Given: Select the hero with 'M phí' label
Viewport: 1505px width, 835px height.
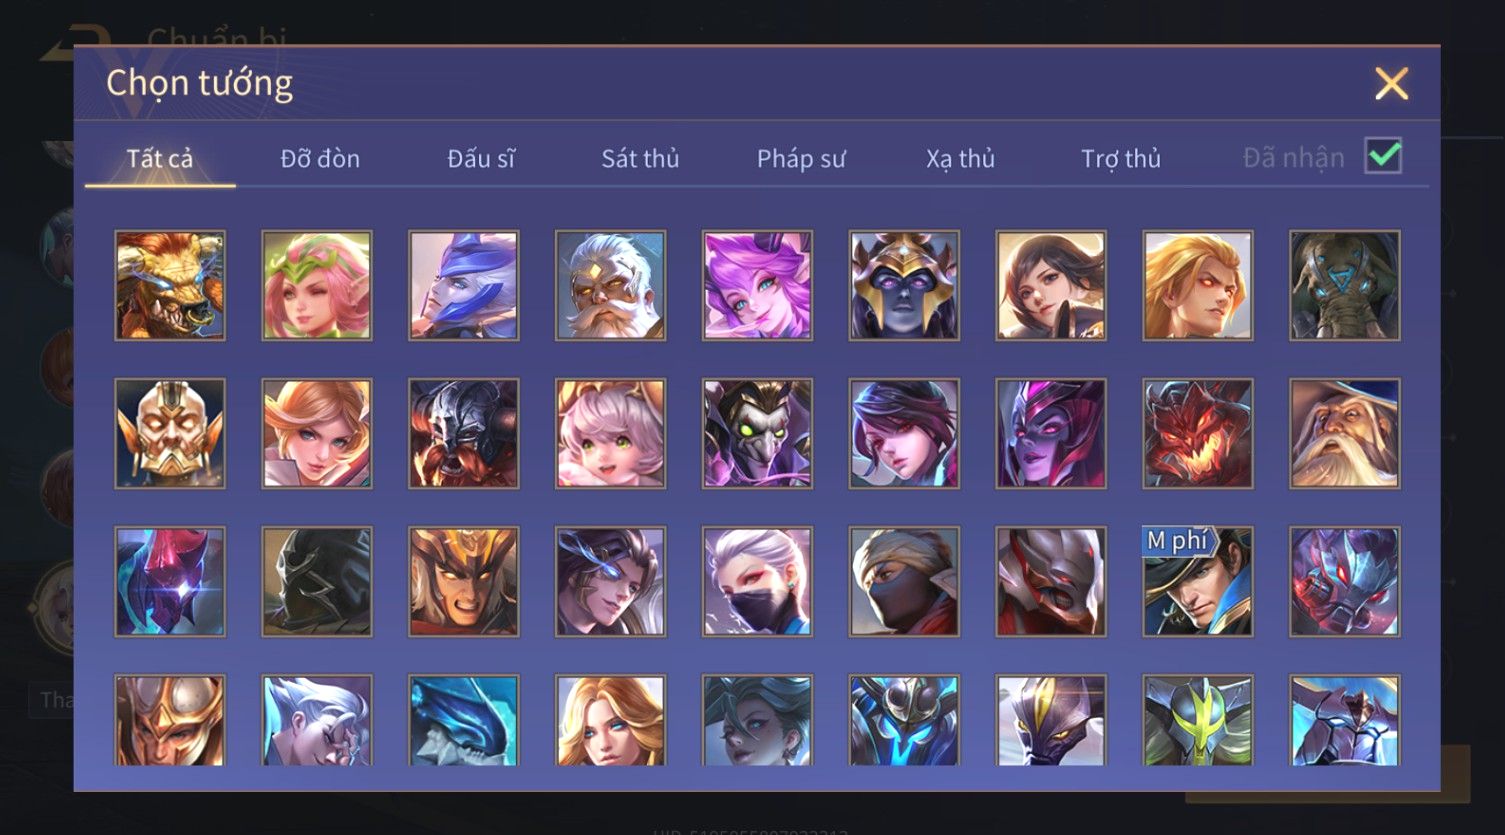Looking at the screenshot, I should point(1198,582).
